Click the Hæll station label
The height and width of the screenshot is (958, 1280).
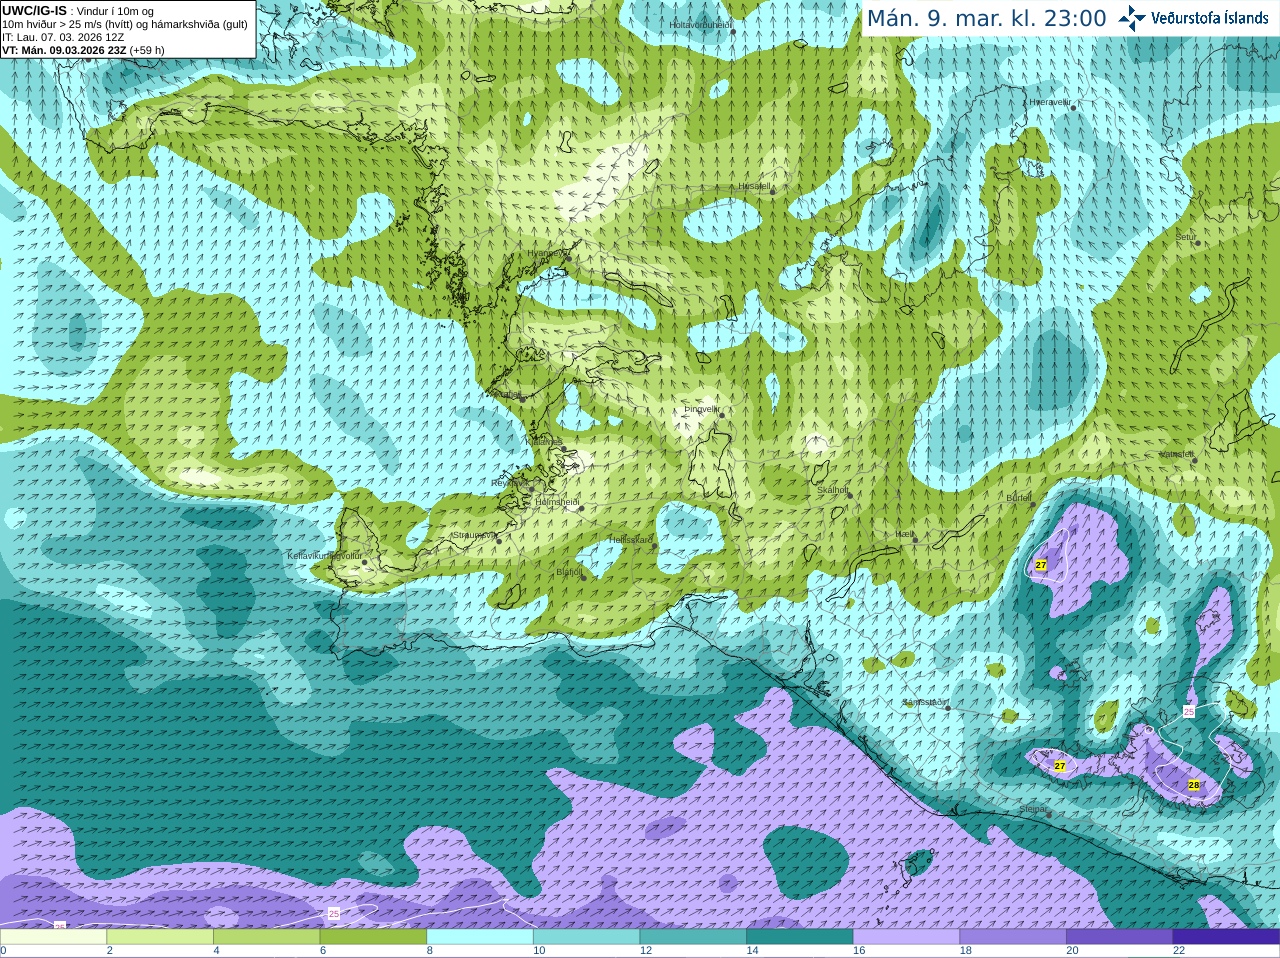pyautogui.click(x=905, y=535)
